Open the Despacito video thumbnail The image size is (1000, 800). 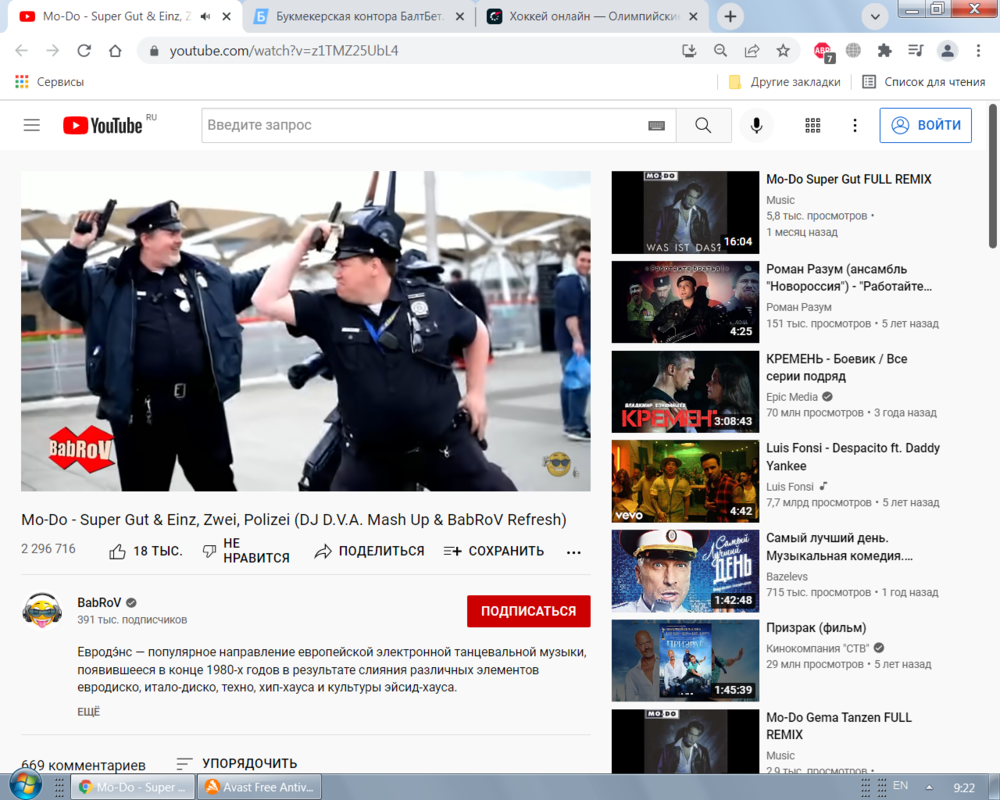click(x=685, y=482)
